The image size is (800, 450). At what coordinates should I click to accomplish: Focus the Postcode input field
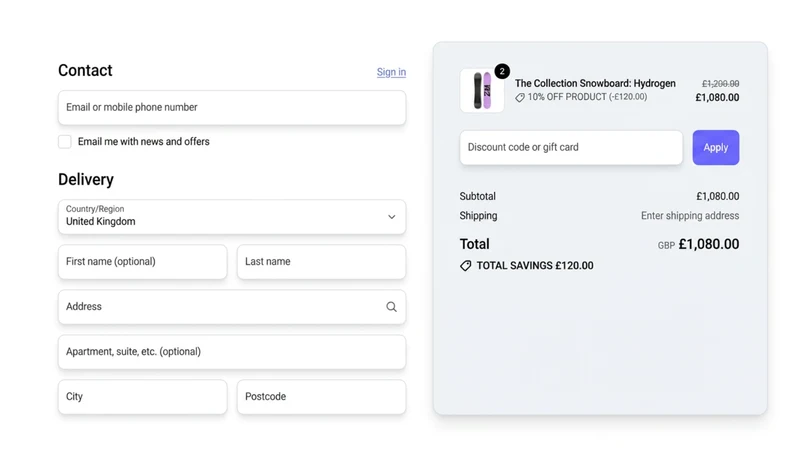click(x=321, y=396)
